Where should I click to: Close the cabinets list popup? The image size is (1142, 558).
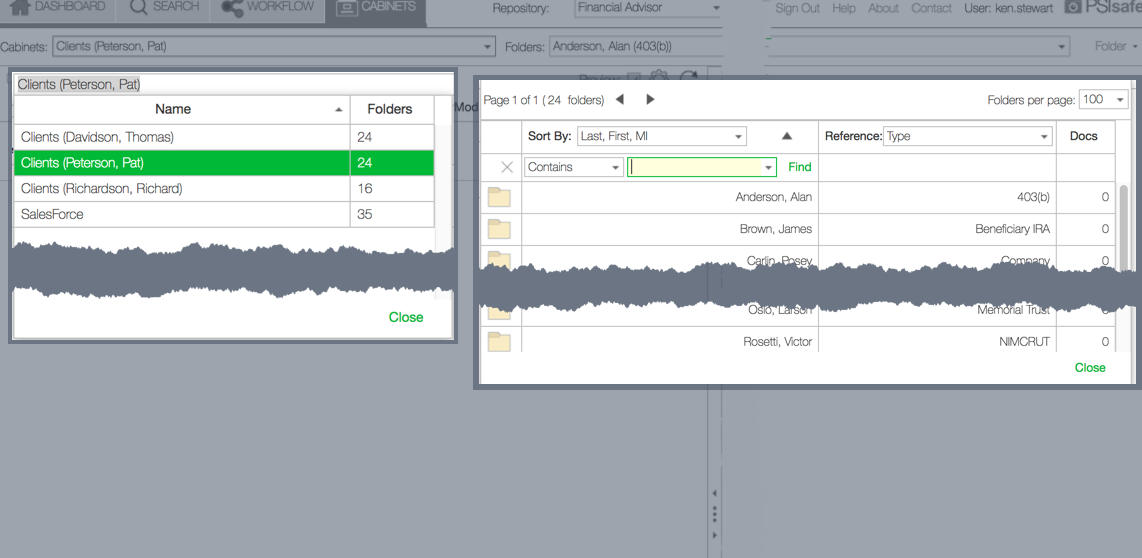point(406,317)
